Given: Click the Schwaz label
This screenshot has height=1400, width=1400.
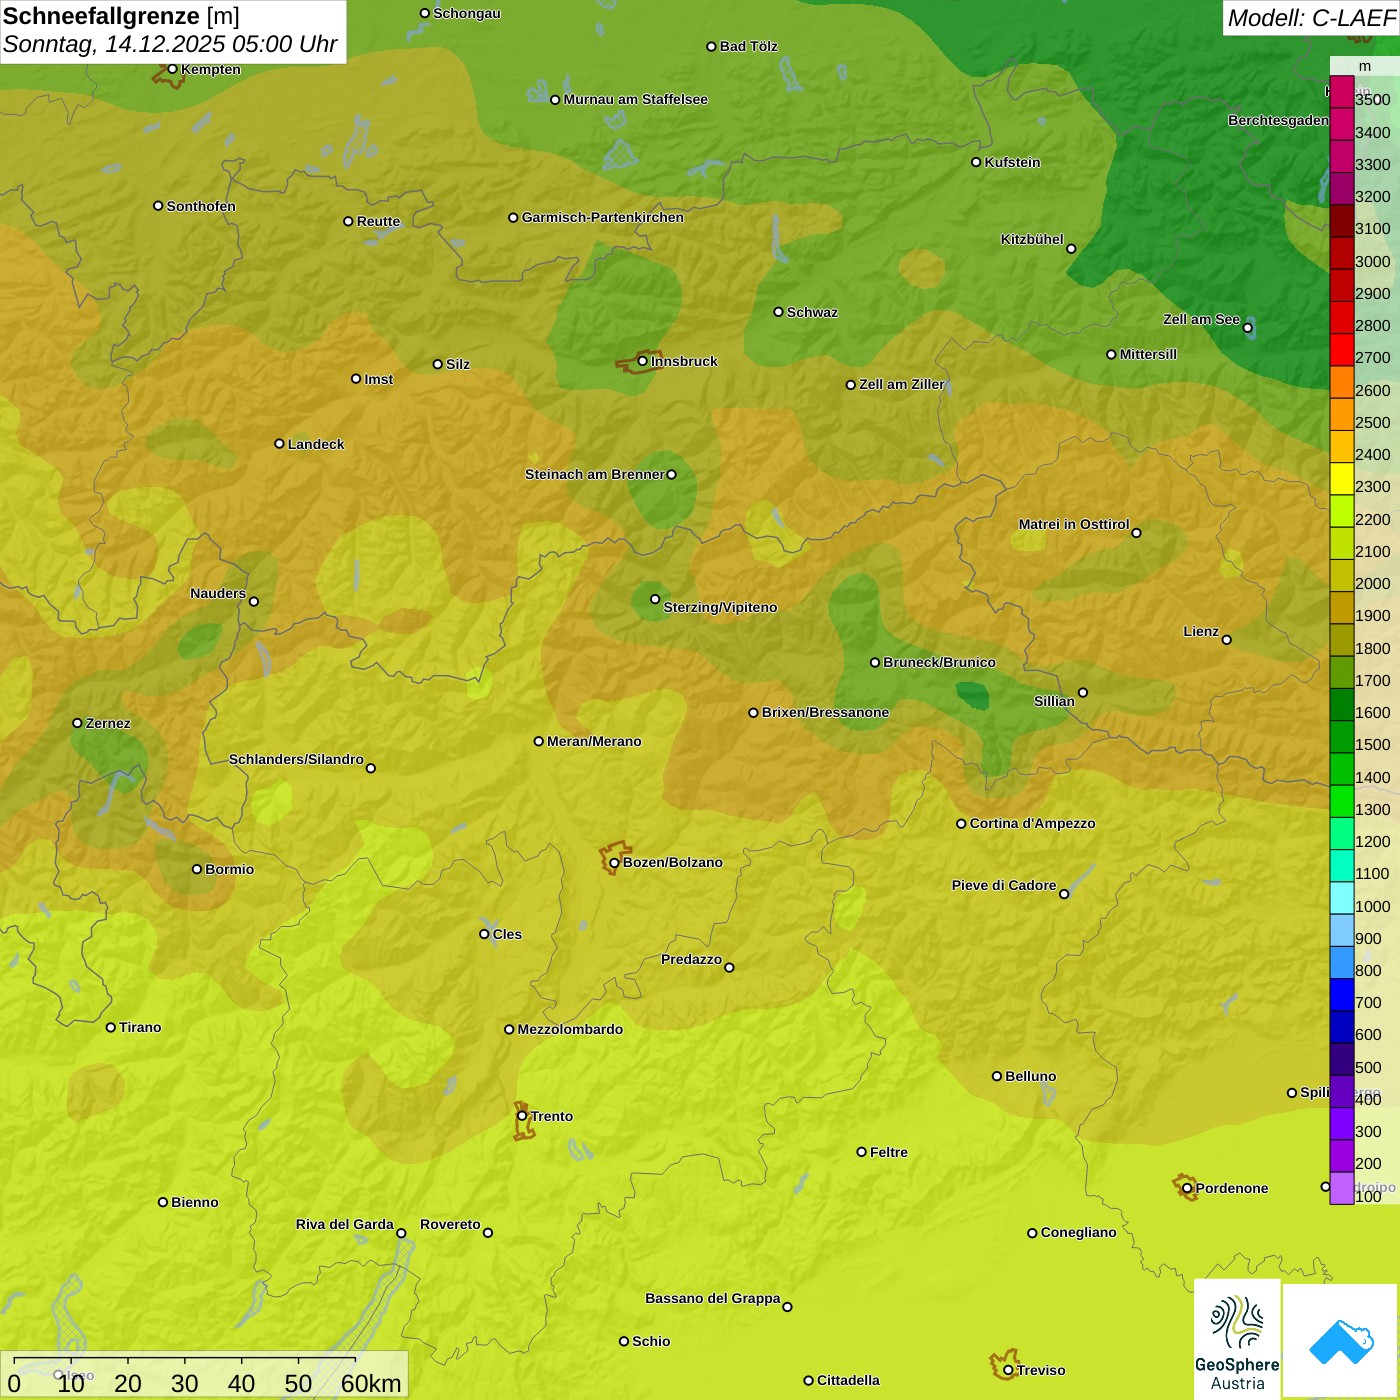Looking at the screenshot, I should click(812, 312).
